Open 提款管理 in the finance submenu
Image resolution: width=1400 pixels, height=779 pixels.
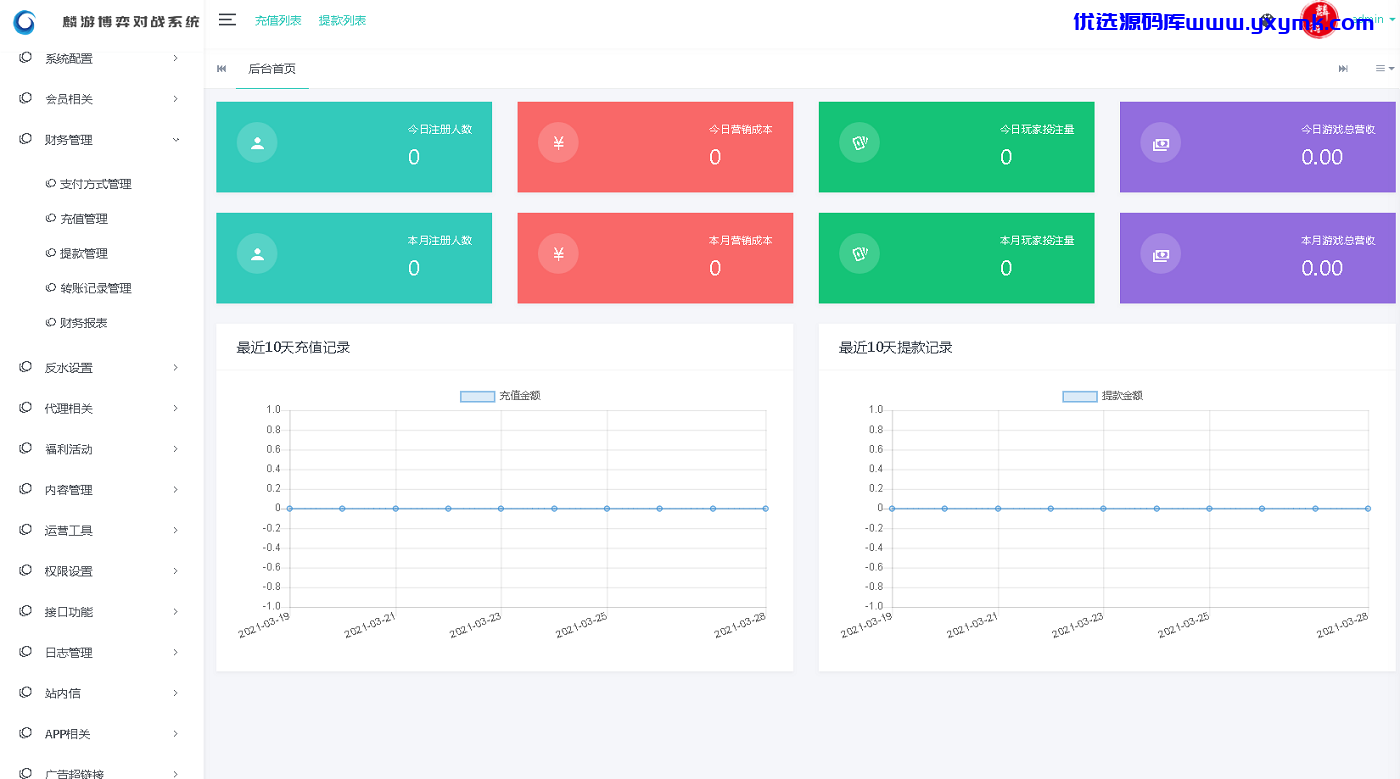pyautogui.click(x=83, y=254)
